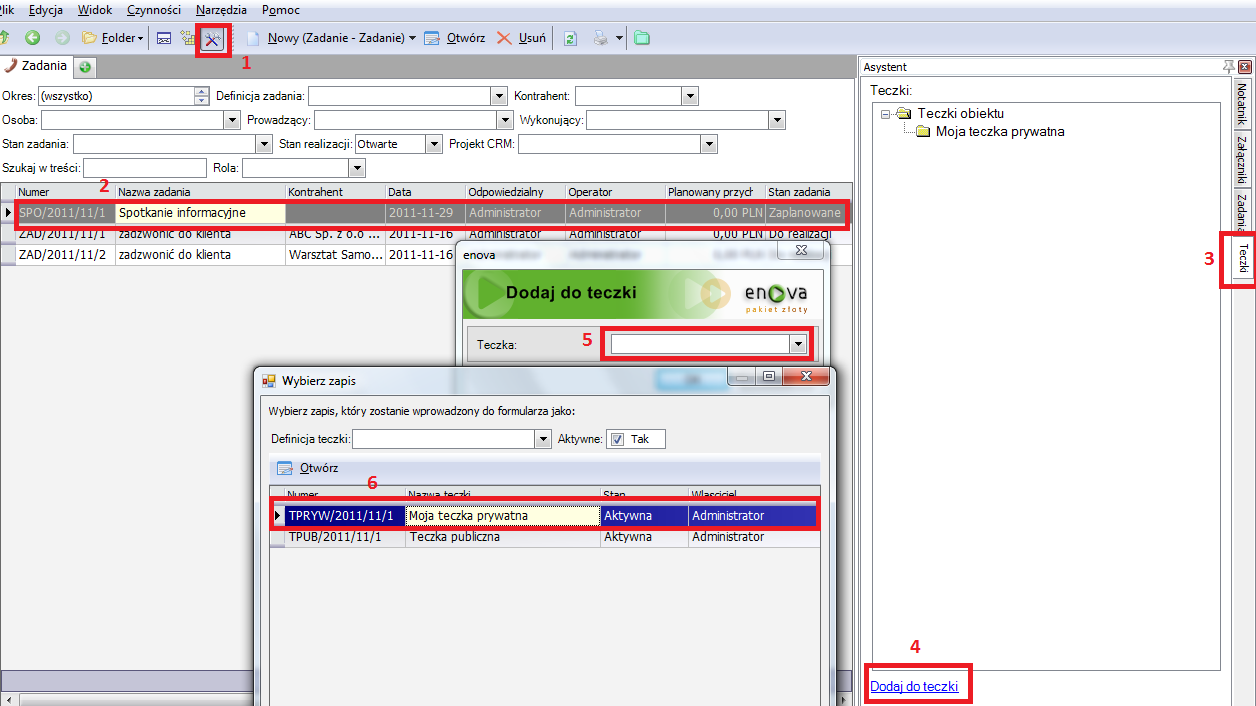Click the green folder icon in toolbar
Screen dimensions: 1256x706
[641, 38]
